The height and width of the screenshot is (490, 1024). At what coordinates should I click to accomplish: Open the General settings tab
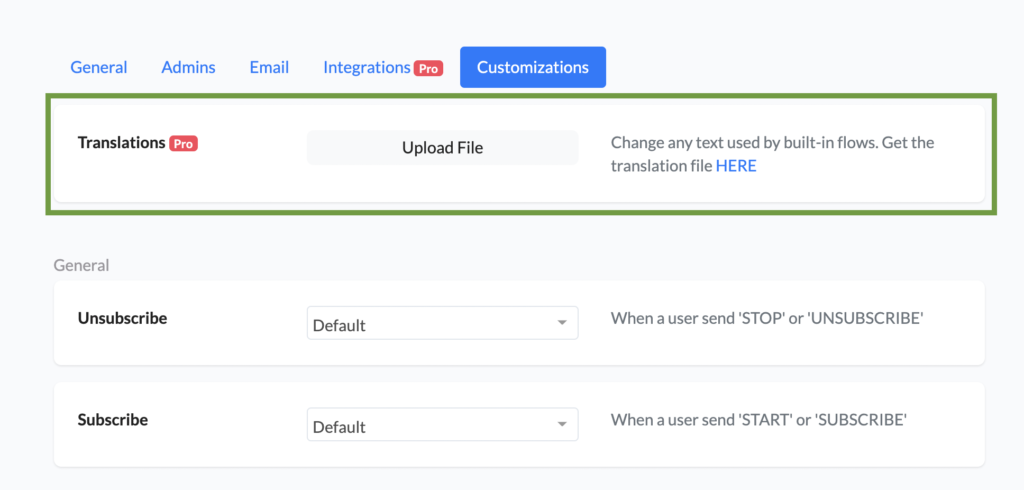pos(98,68)
